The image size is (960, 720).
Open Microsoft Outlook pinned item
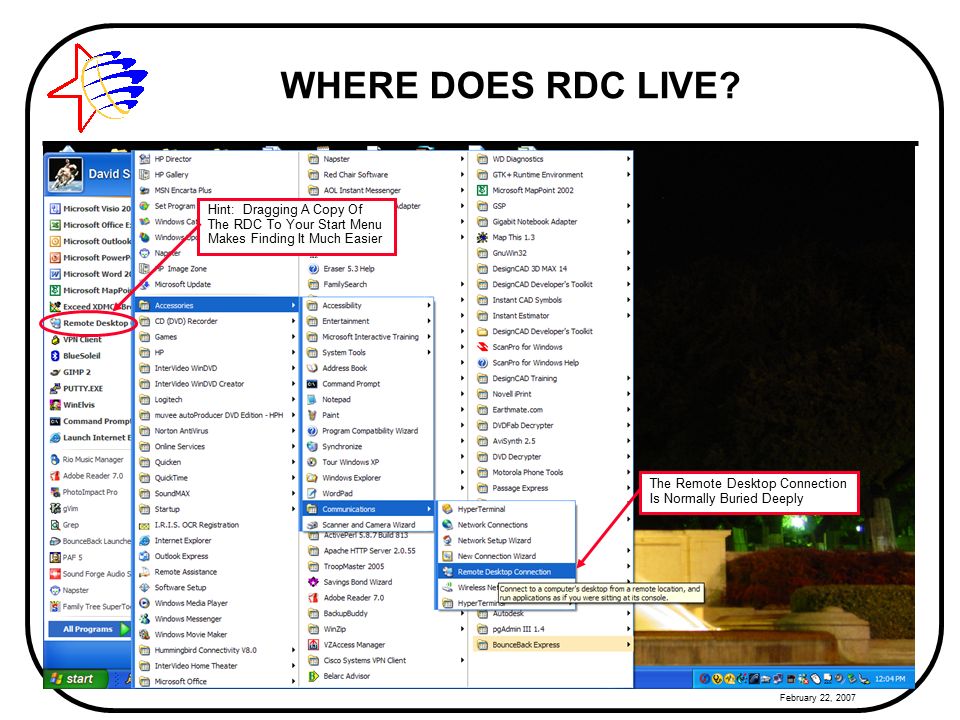coord(90,241)
